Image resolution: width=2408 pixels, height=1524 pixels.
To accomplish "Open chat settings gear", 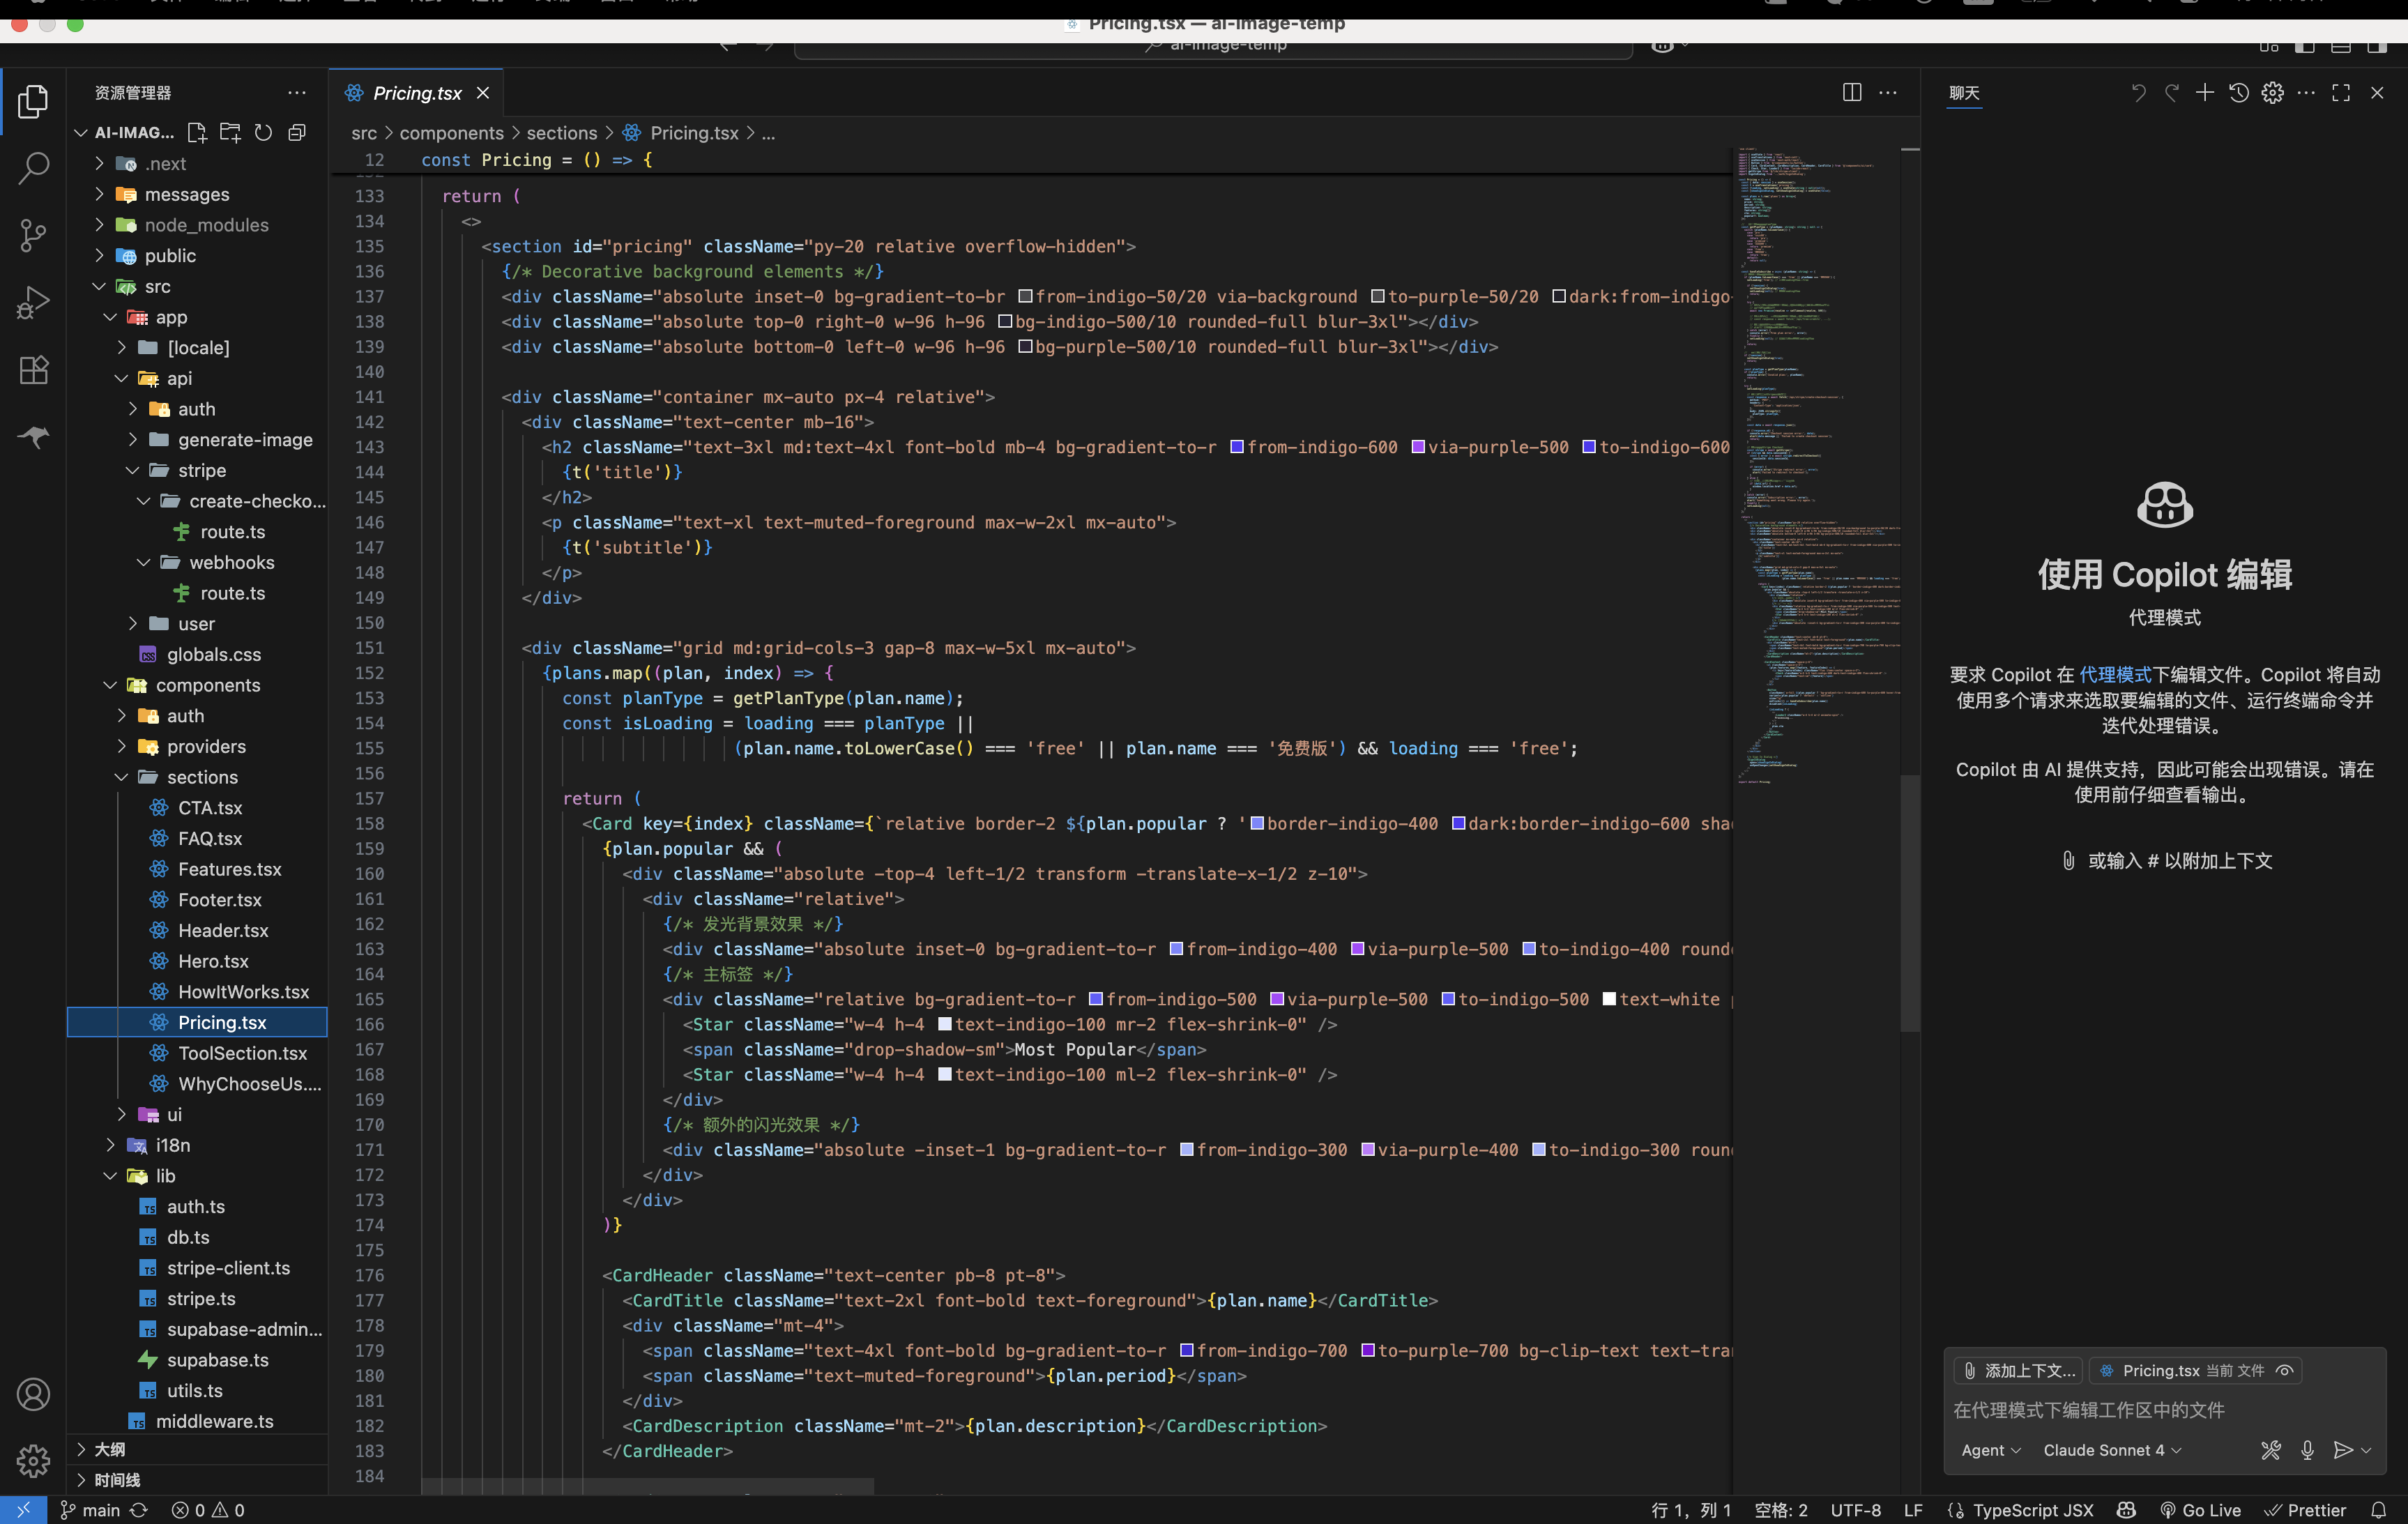I will click(2273, 92).
